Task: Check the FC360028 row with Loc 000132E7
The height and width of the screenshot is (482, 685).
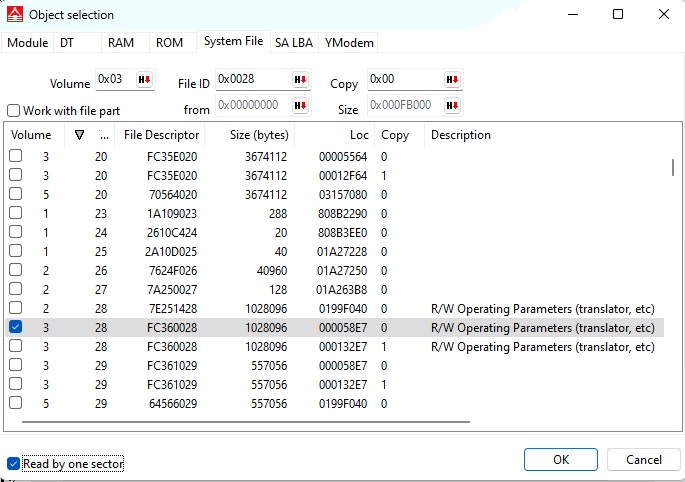Action: click(x=16, y=346)
